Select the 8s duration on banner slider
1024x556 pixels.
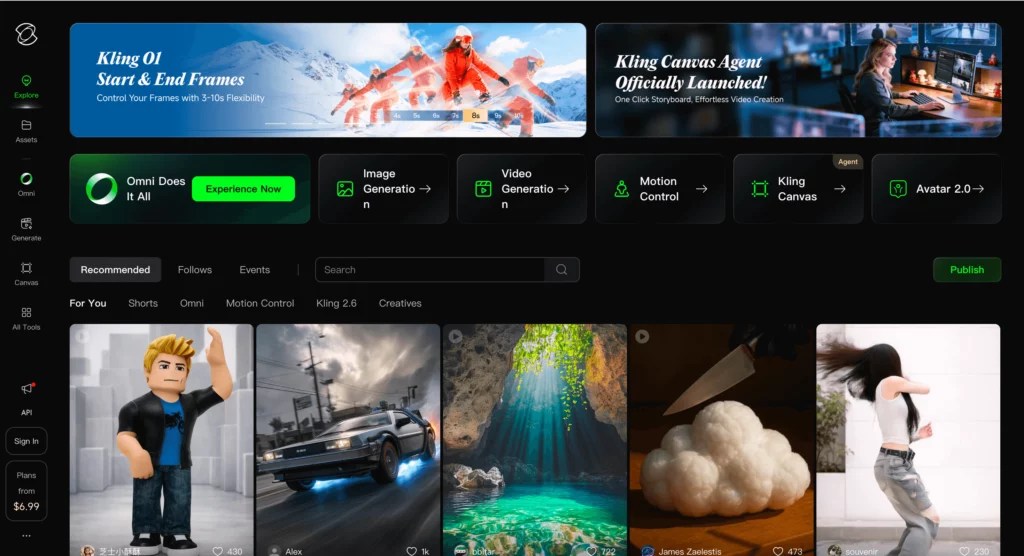click(476, 115)
